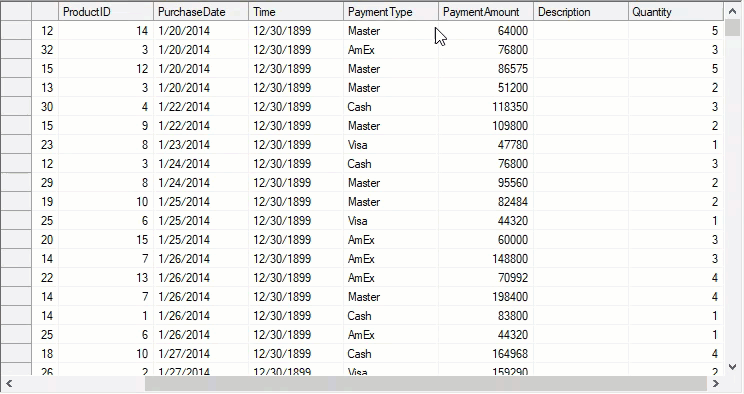Select the first-column value 20
Screen dimensions: 744x394
45,240
